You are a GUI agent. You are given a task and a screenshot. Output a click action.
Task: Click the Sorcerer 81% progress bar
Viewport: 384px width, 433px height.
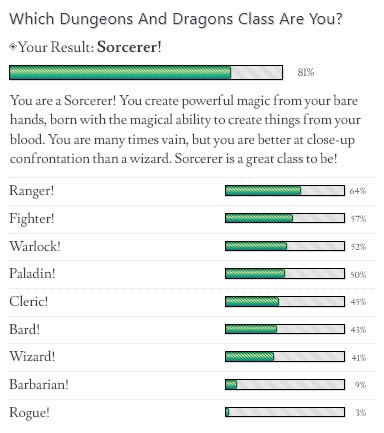tap(146, 72)
